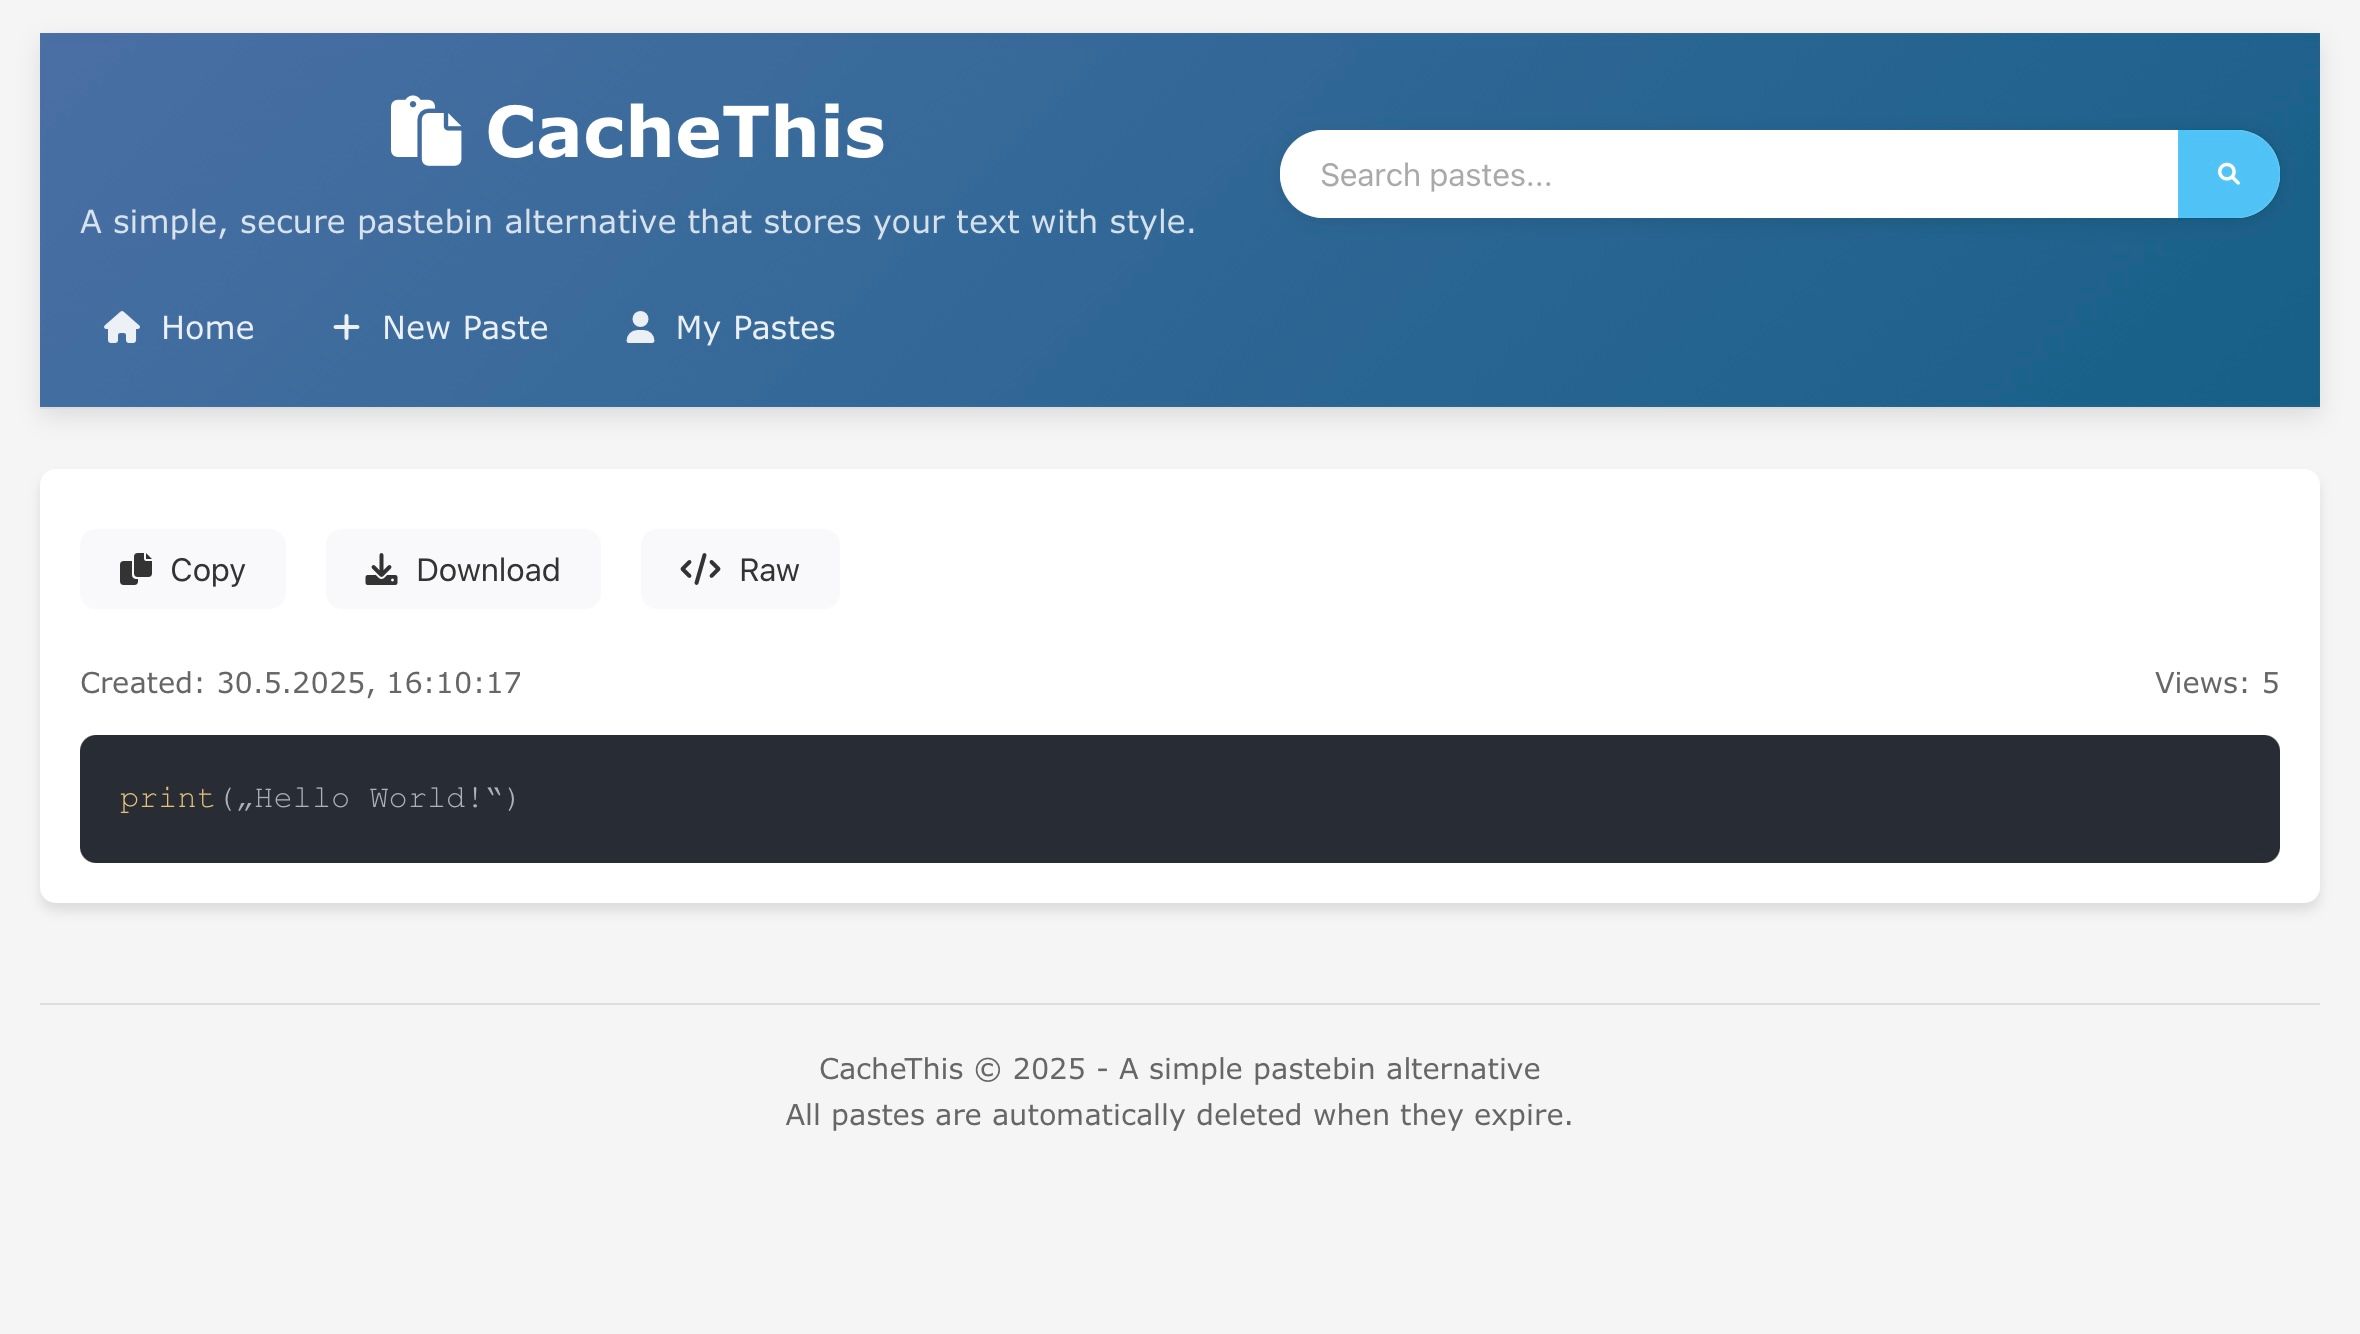Viewport: 2360px width, 1334px height.
Task: Click the download arrow icon
Action: tap(381, 569)
